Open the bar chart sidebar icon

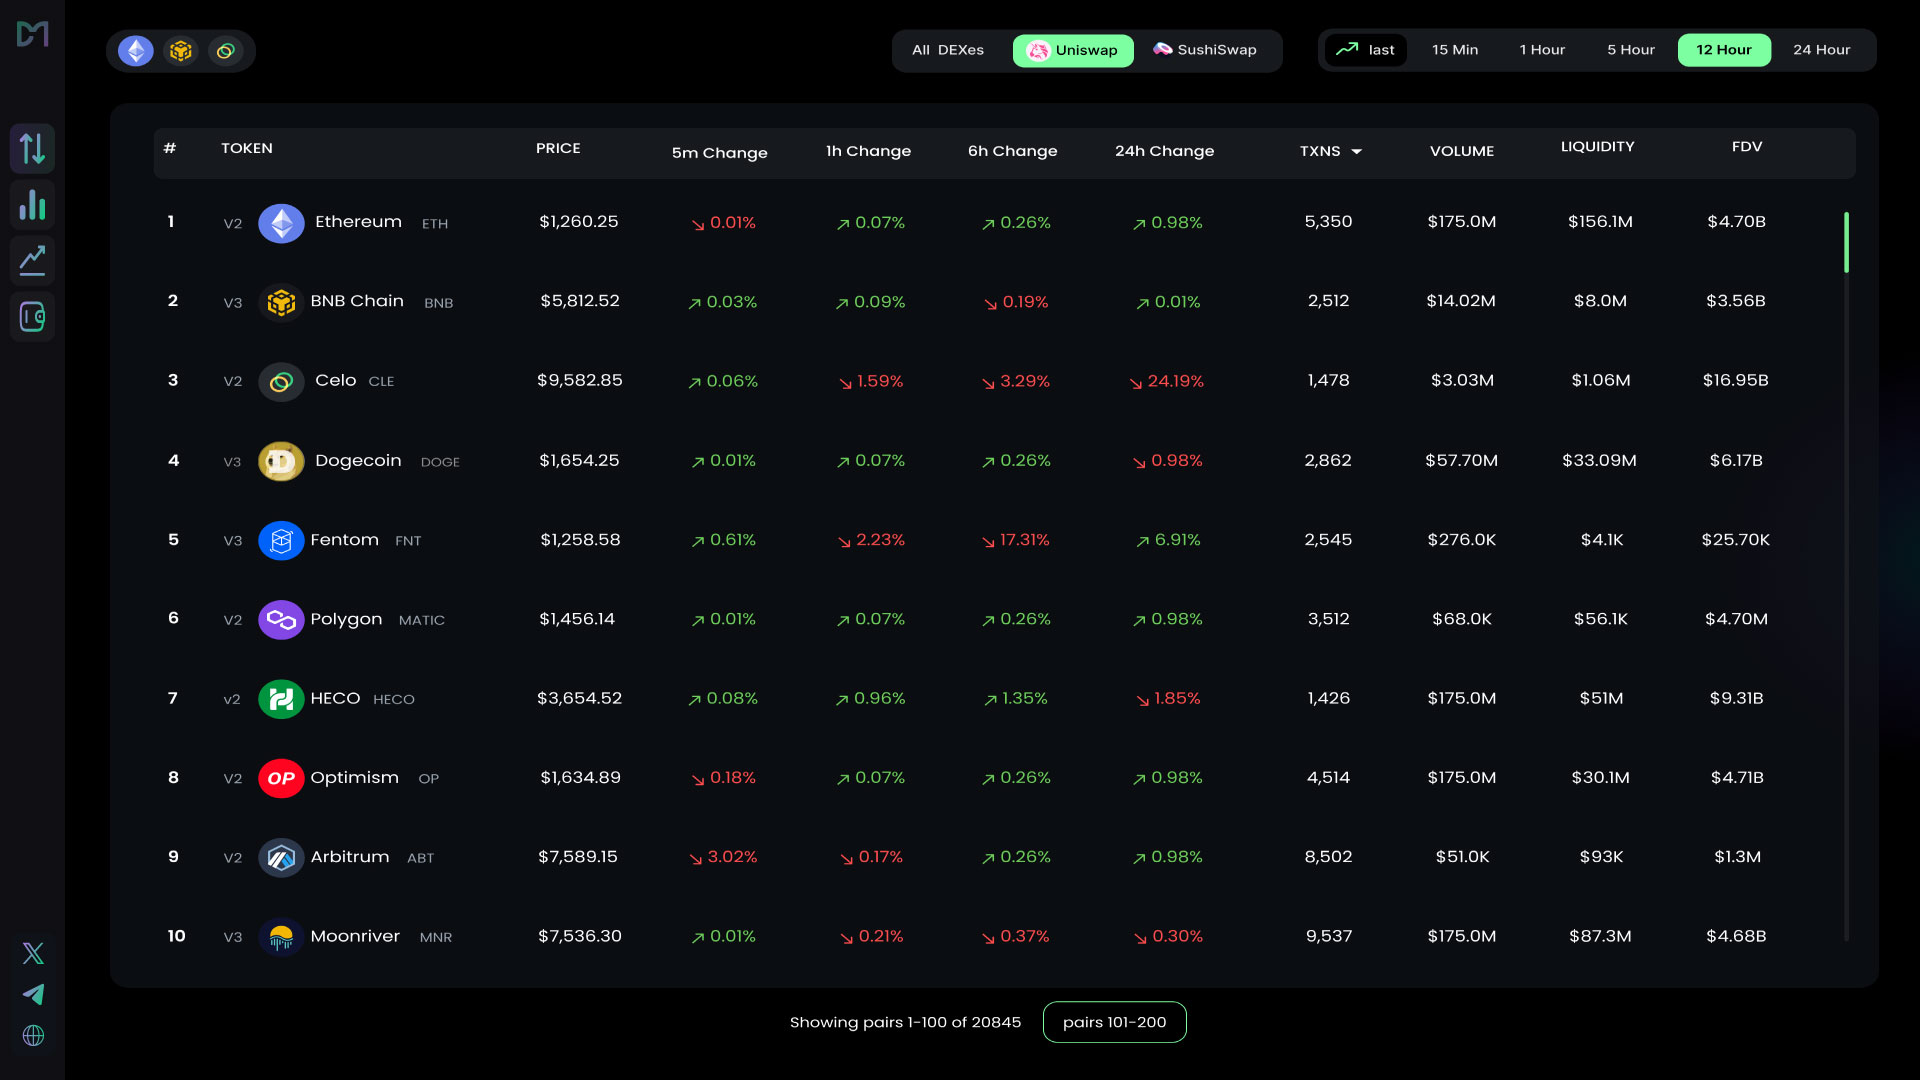pyautogui.click(x=32, y=205)
